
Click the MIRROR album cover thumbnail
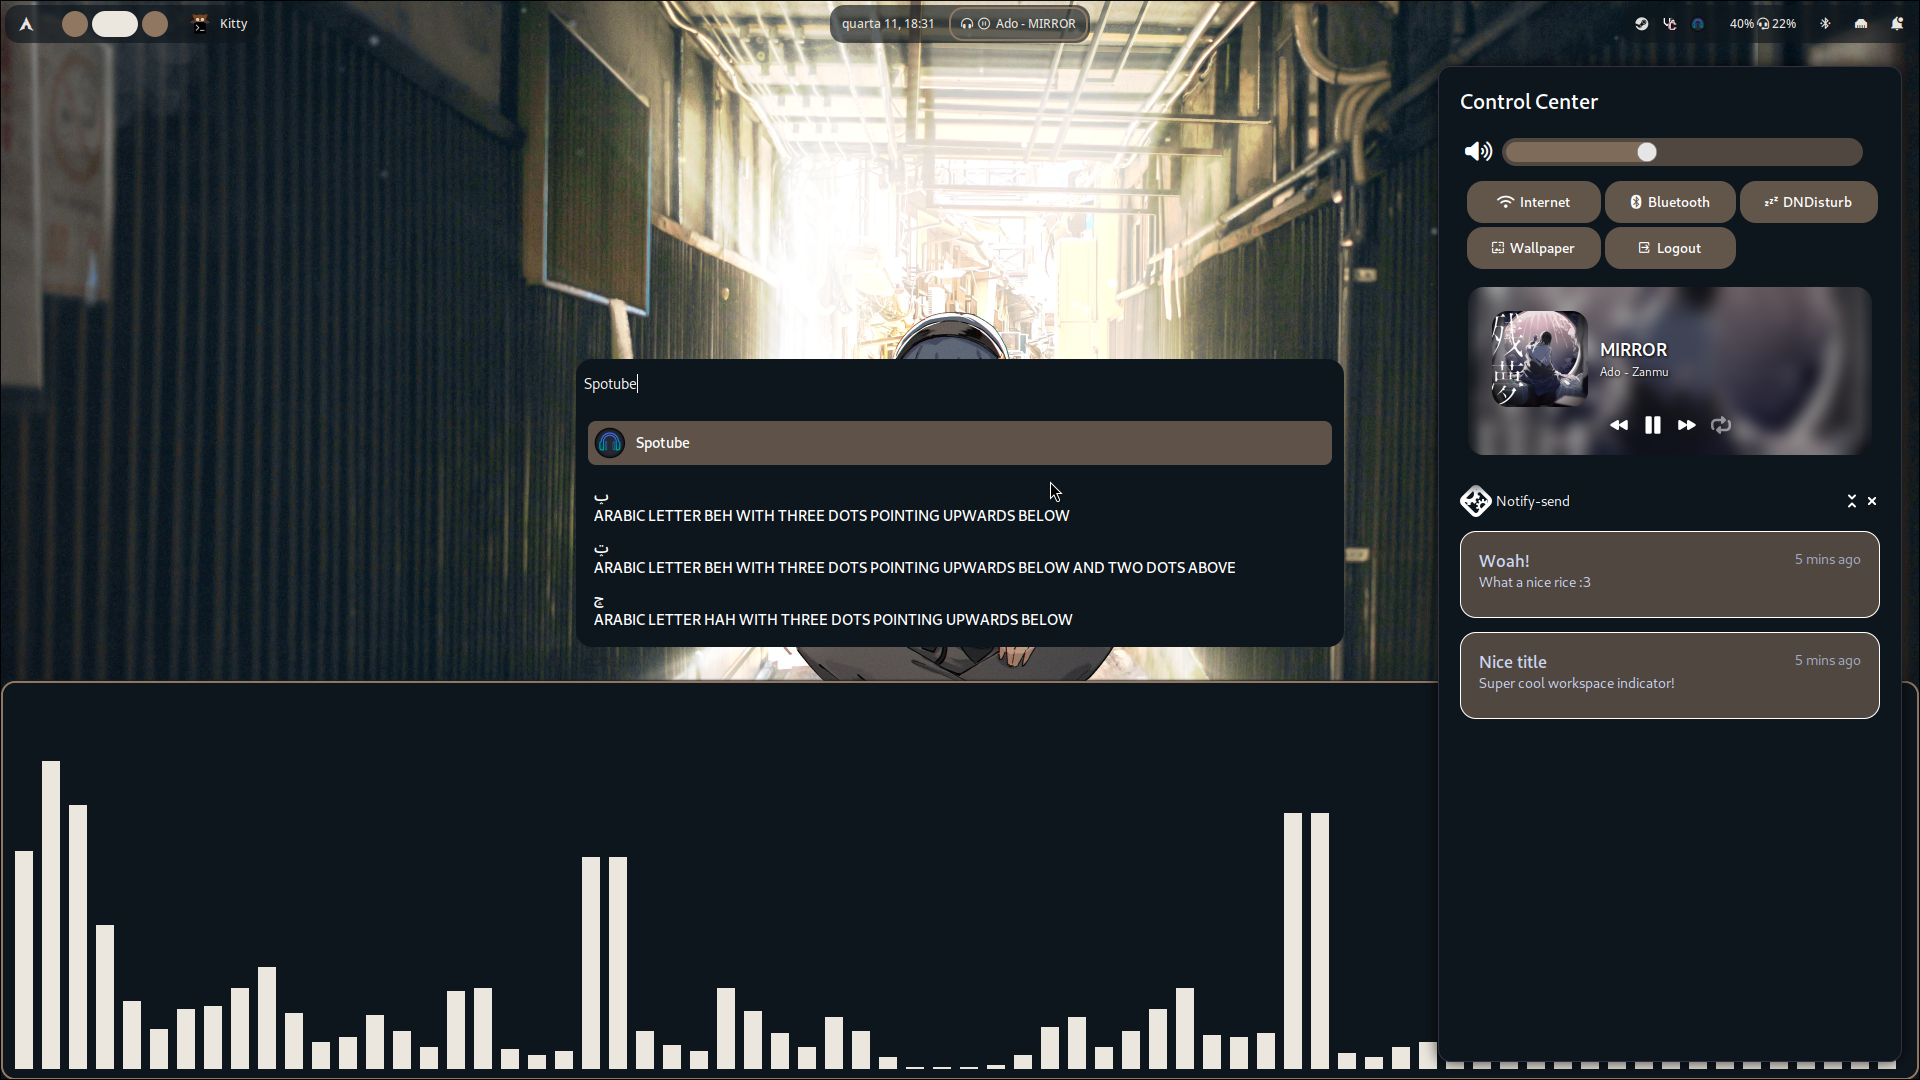click(1539, 359)
